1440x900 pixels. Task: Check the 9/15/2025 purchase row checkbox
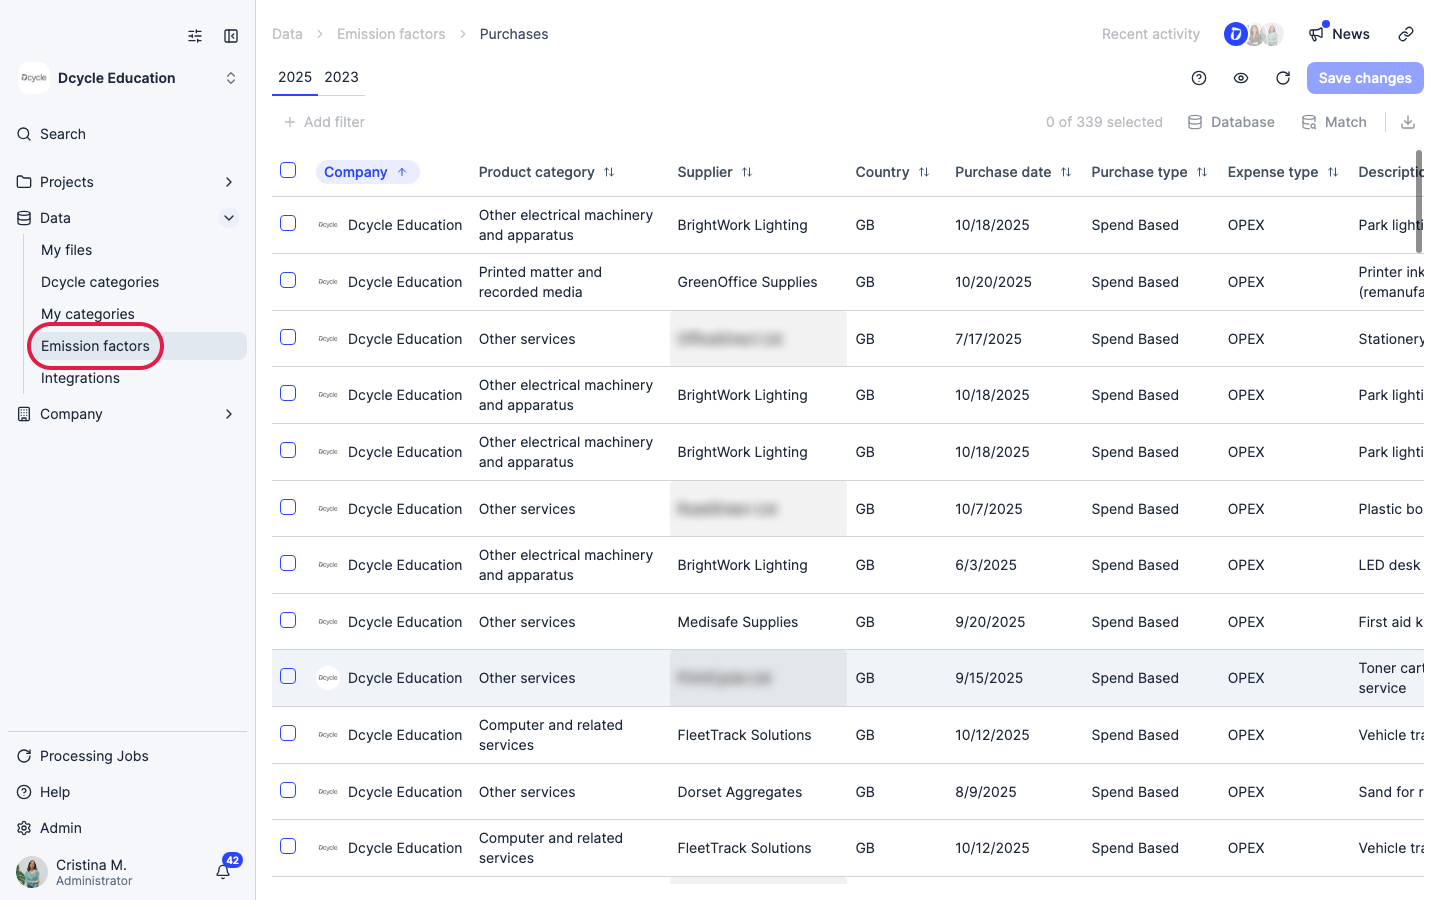(x=288, y=676)
